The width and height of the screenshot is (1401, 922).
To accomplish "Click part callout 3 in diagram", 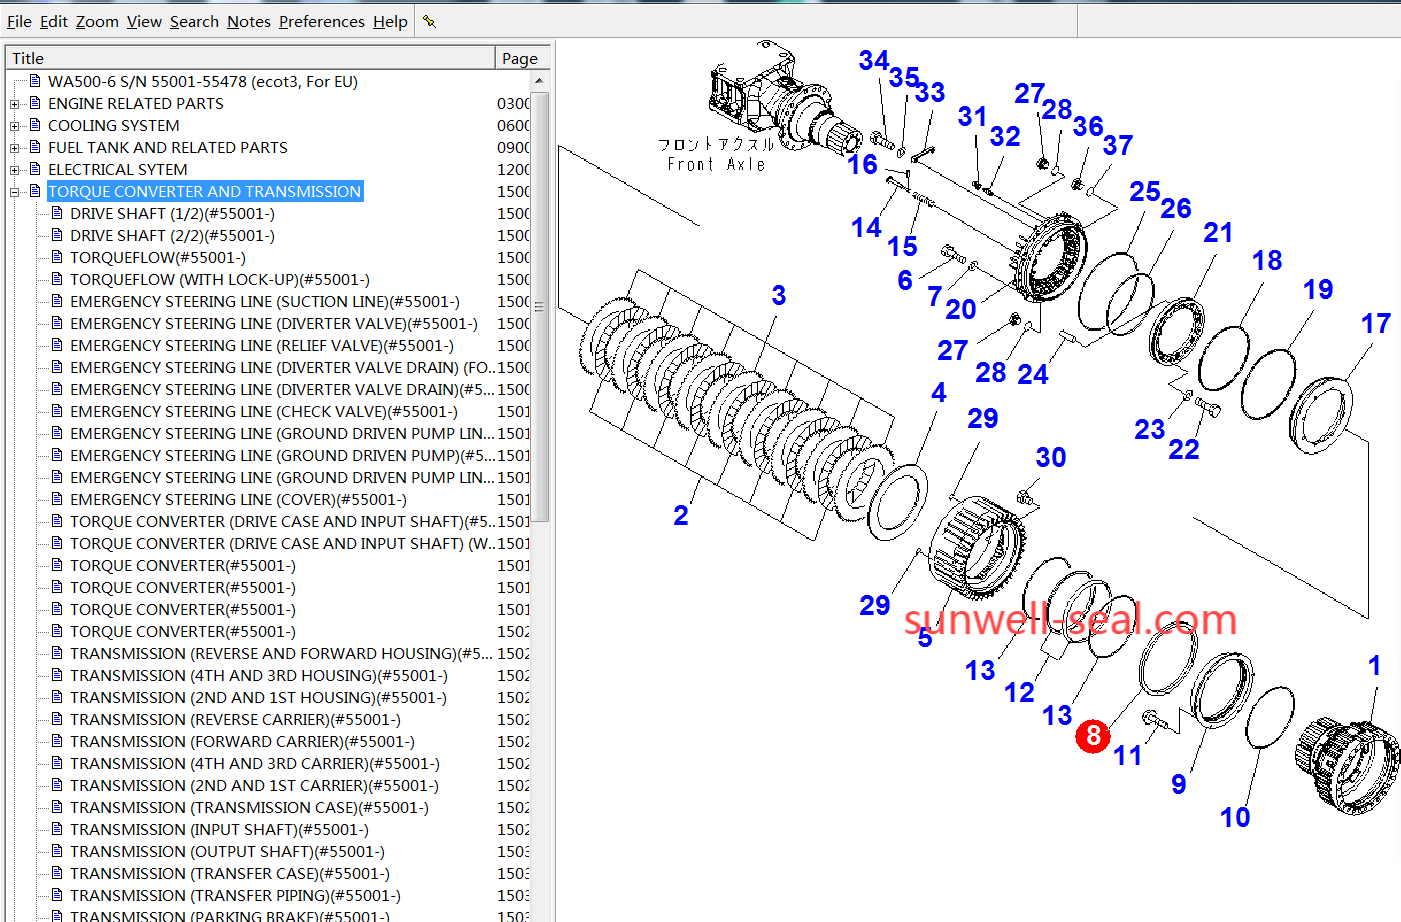I will (779, 295).
